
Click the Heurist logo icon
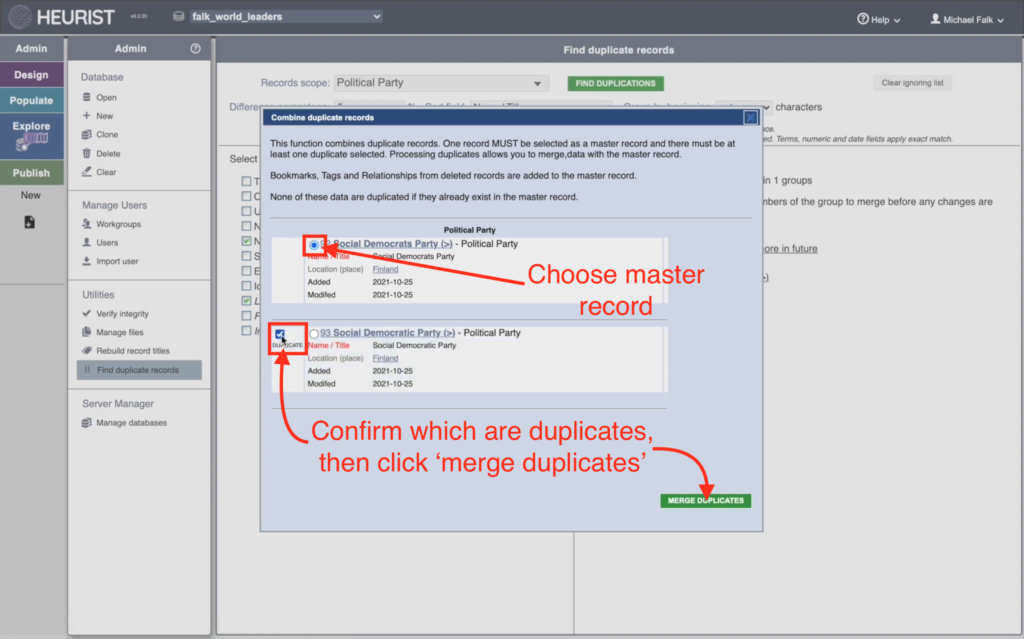(20, 17)
